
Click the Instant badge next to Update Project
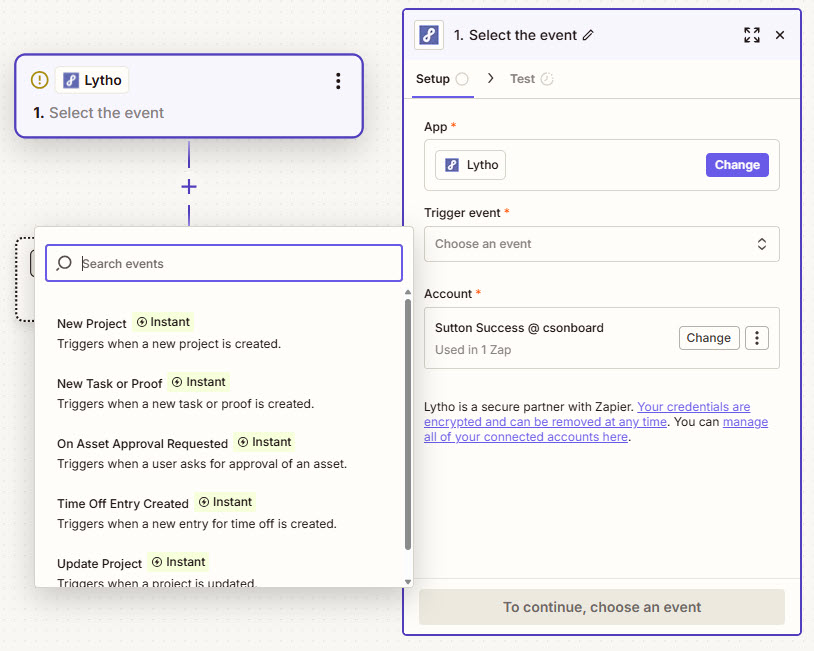pos(178,562)
